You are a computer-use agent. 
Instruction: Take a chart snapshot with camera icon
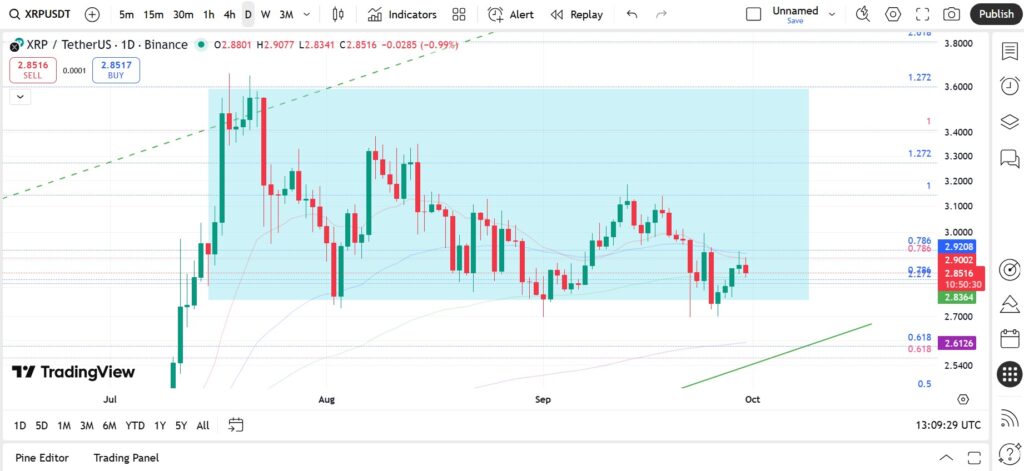[x=952, y=14]
